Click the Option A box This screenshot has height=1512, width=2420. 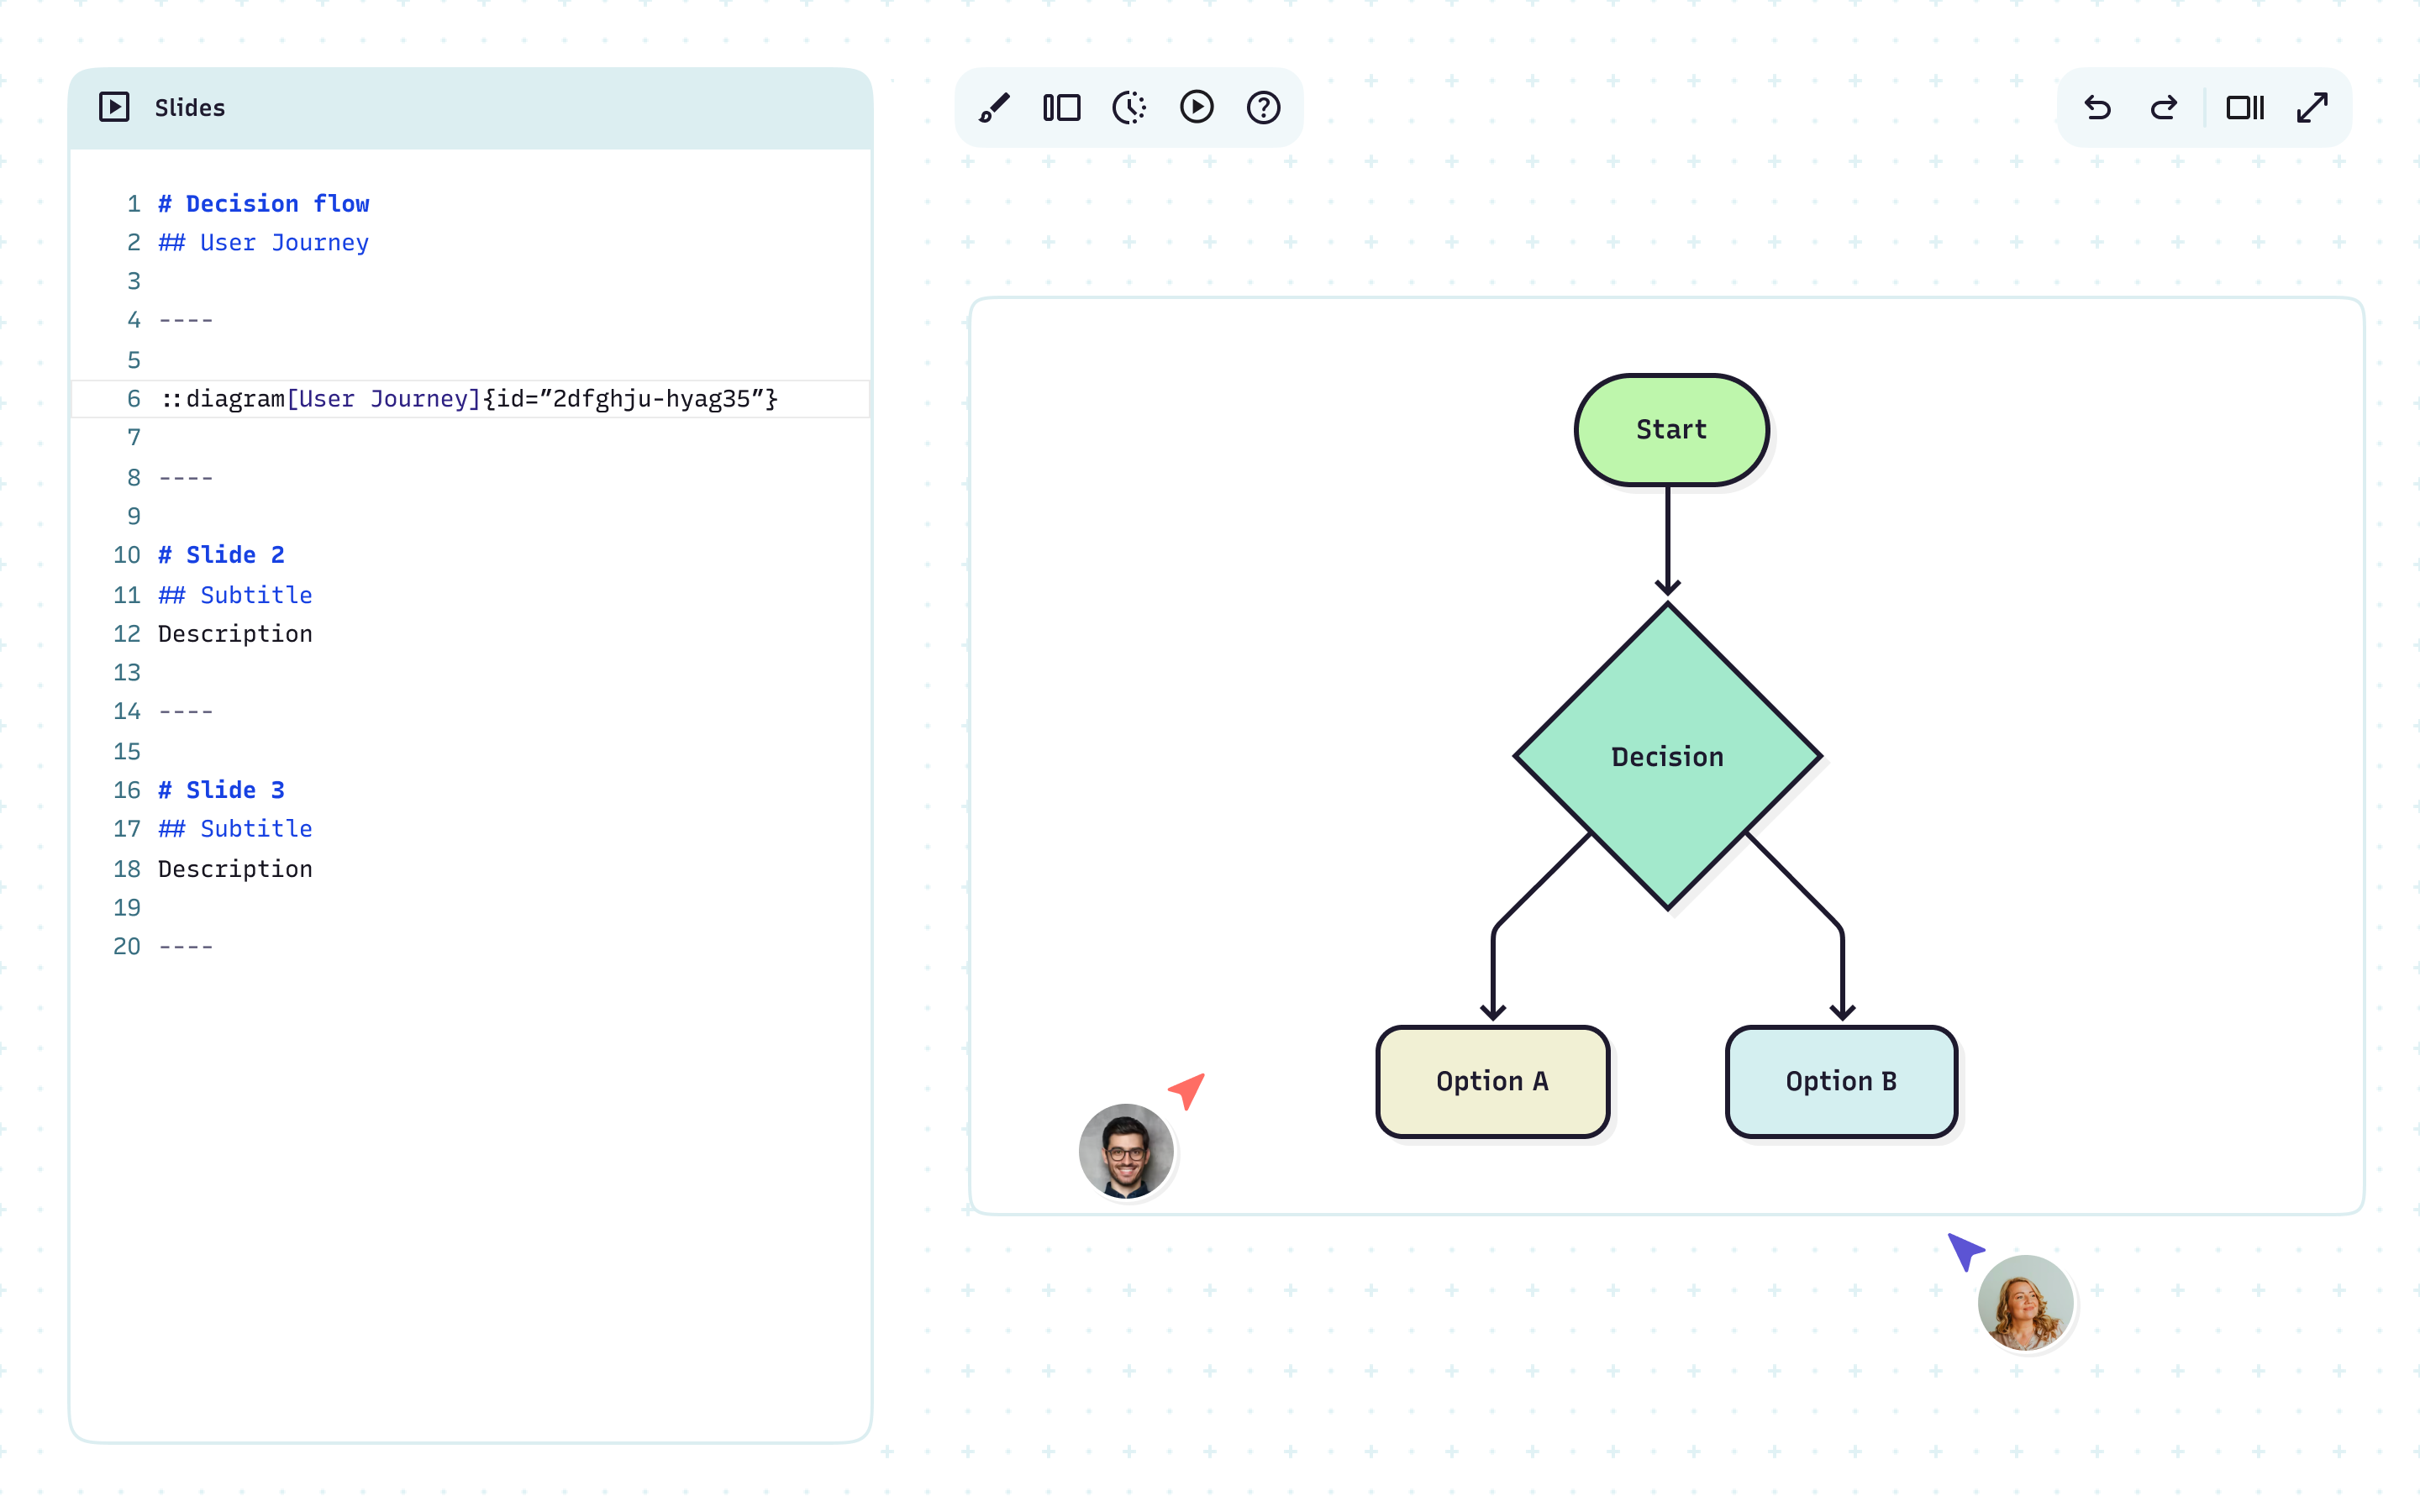pos(1491,1081)
